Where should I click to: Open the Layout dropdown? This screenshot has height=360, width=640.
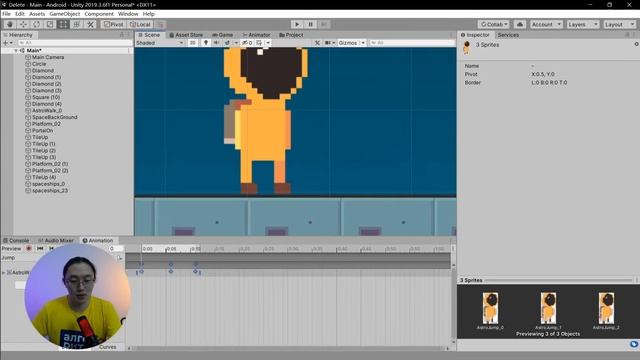point(619,24)
